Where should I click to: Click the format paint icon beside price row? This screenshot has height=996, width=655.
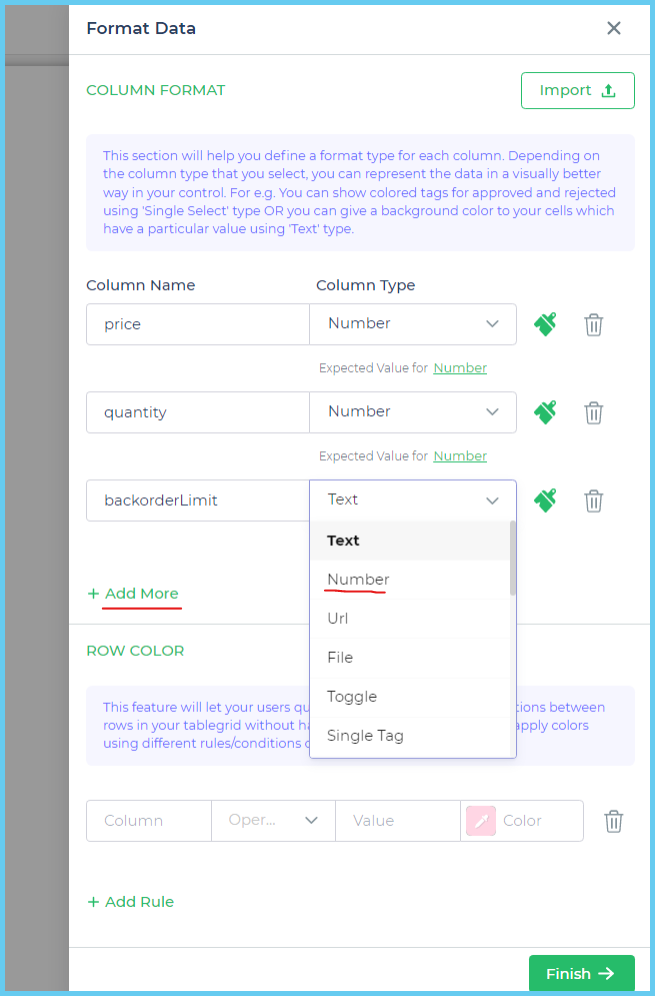click(544, 324)
